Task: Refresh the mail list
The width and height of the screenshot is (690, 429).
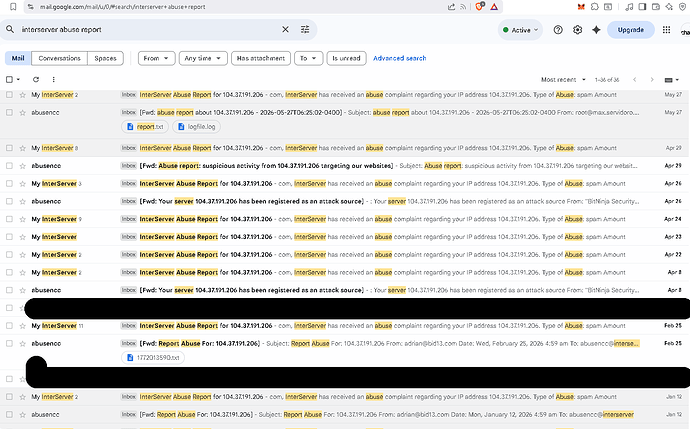Action: pyautogui.click(x=36, y=80)
